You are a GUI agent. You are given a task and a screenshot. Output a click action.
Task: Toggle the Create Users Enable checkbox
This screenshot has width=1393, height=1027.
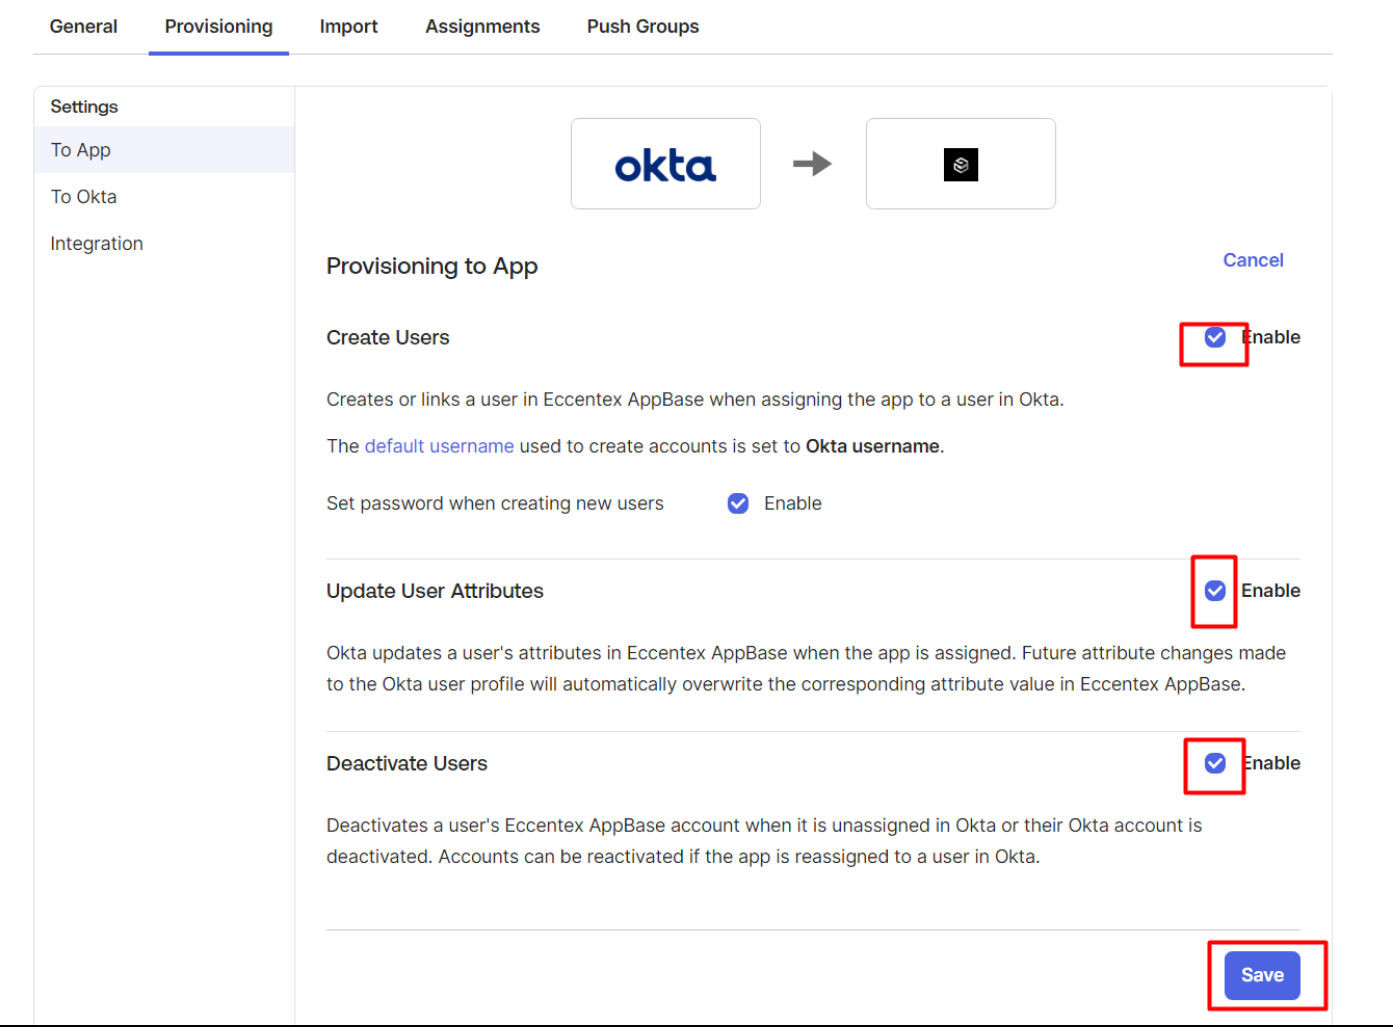(x=1215, y=337)
